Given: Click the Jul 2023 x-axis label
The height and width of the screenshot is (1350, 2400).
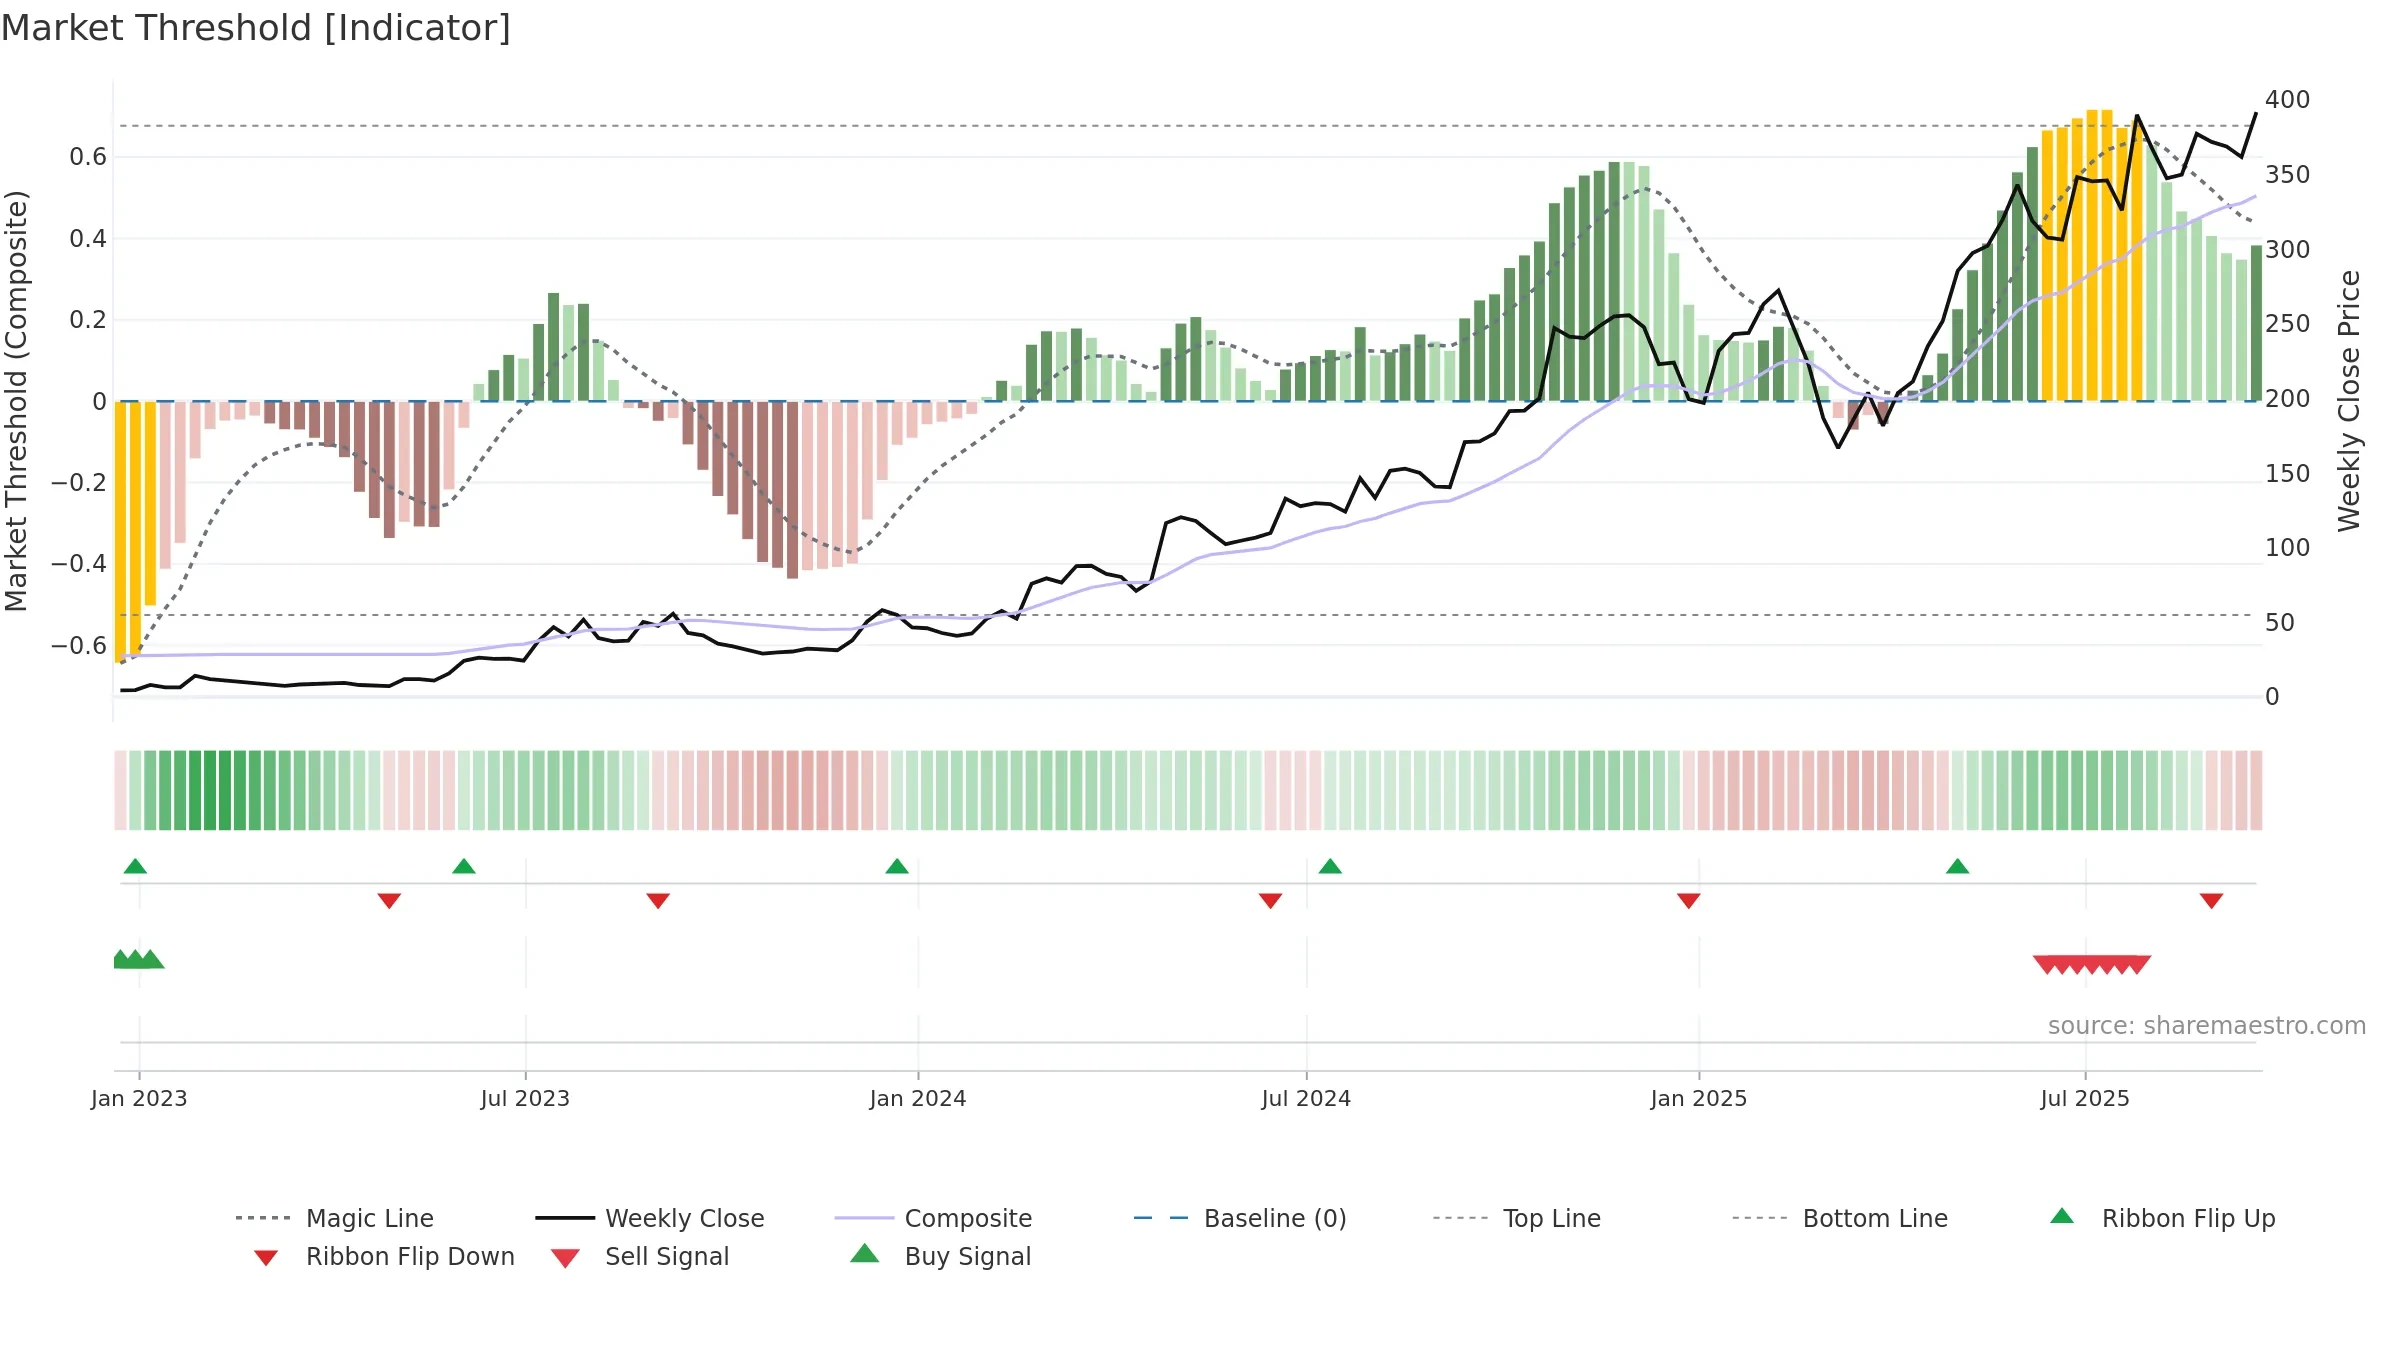Looking at the screenshot, I should [x=525, y=1099].
